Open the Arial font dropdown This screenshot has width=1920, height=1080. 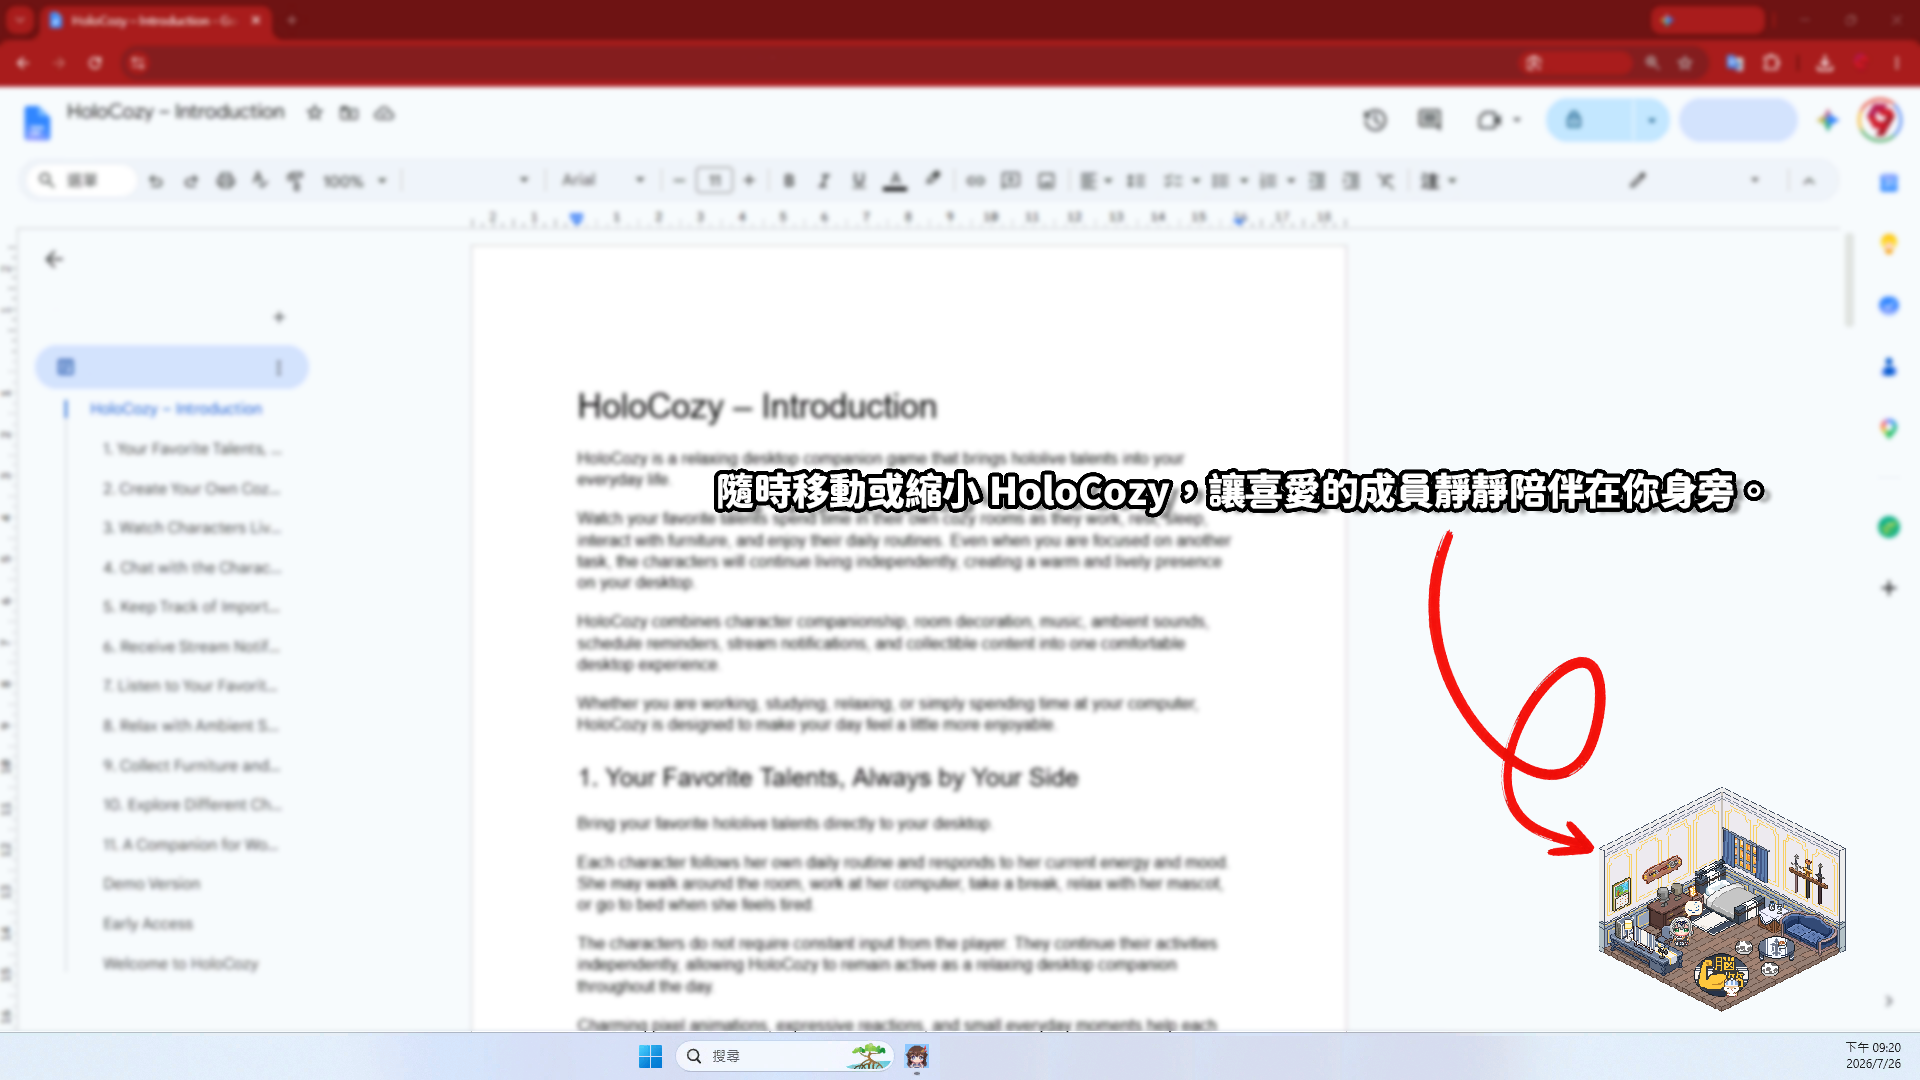coord(603,180)
